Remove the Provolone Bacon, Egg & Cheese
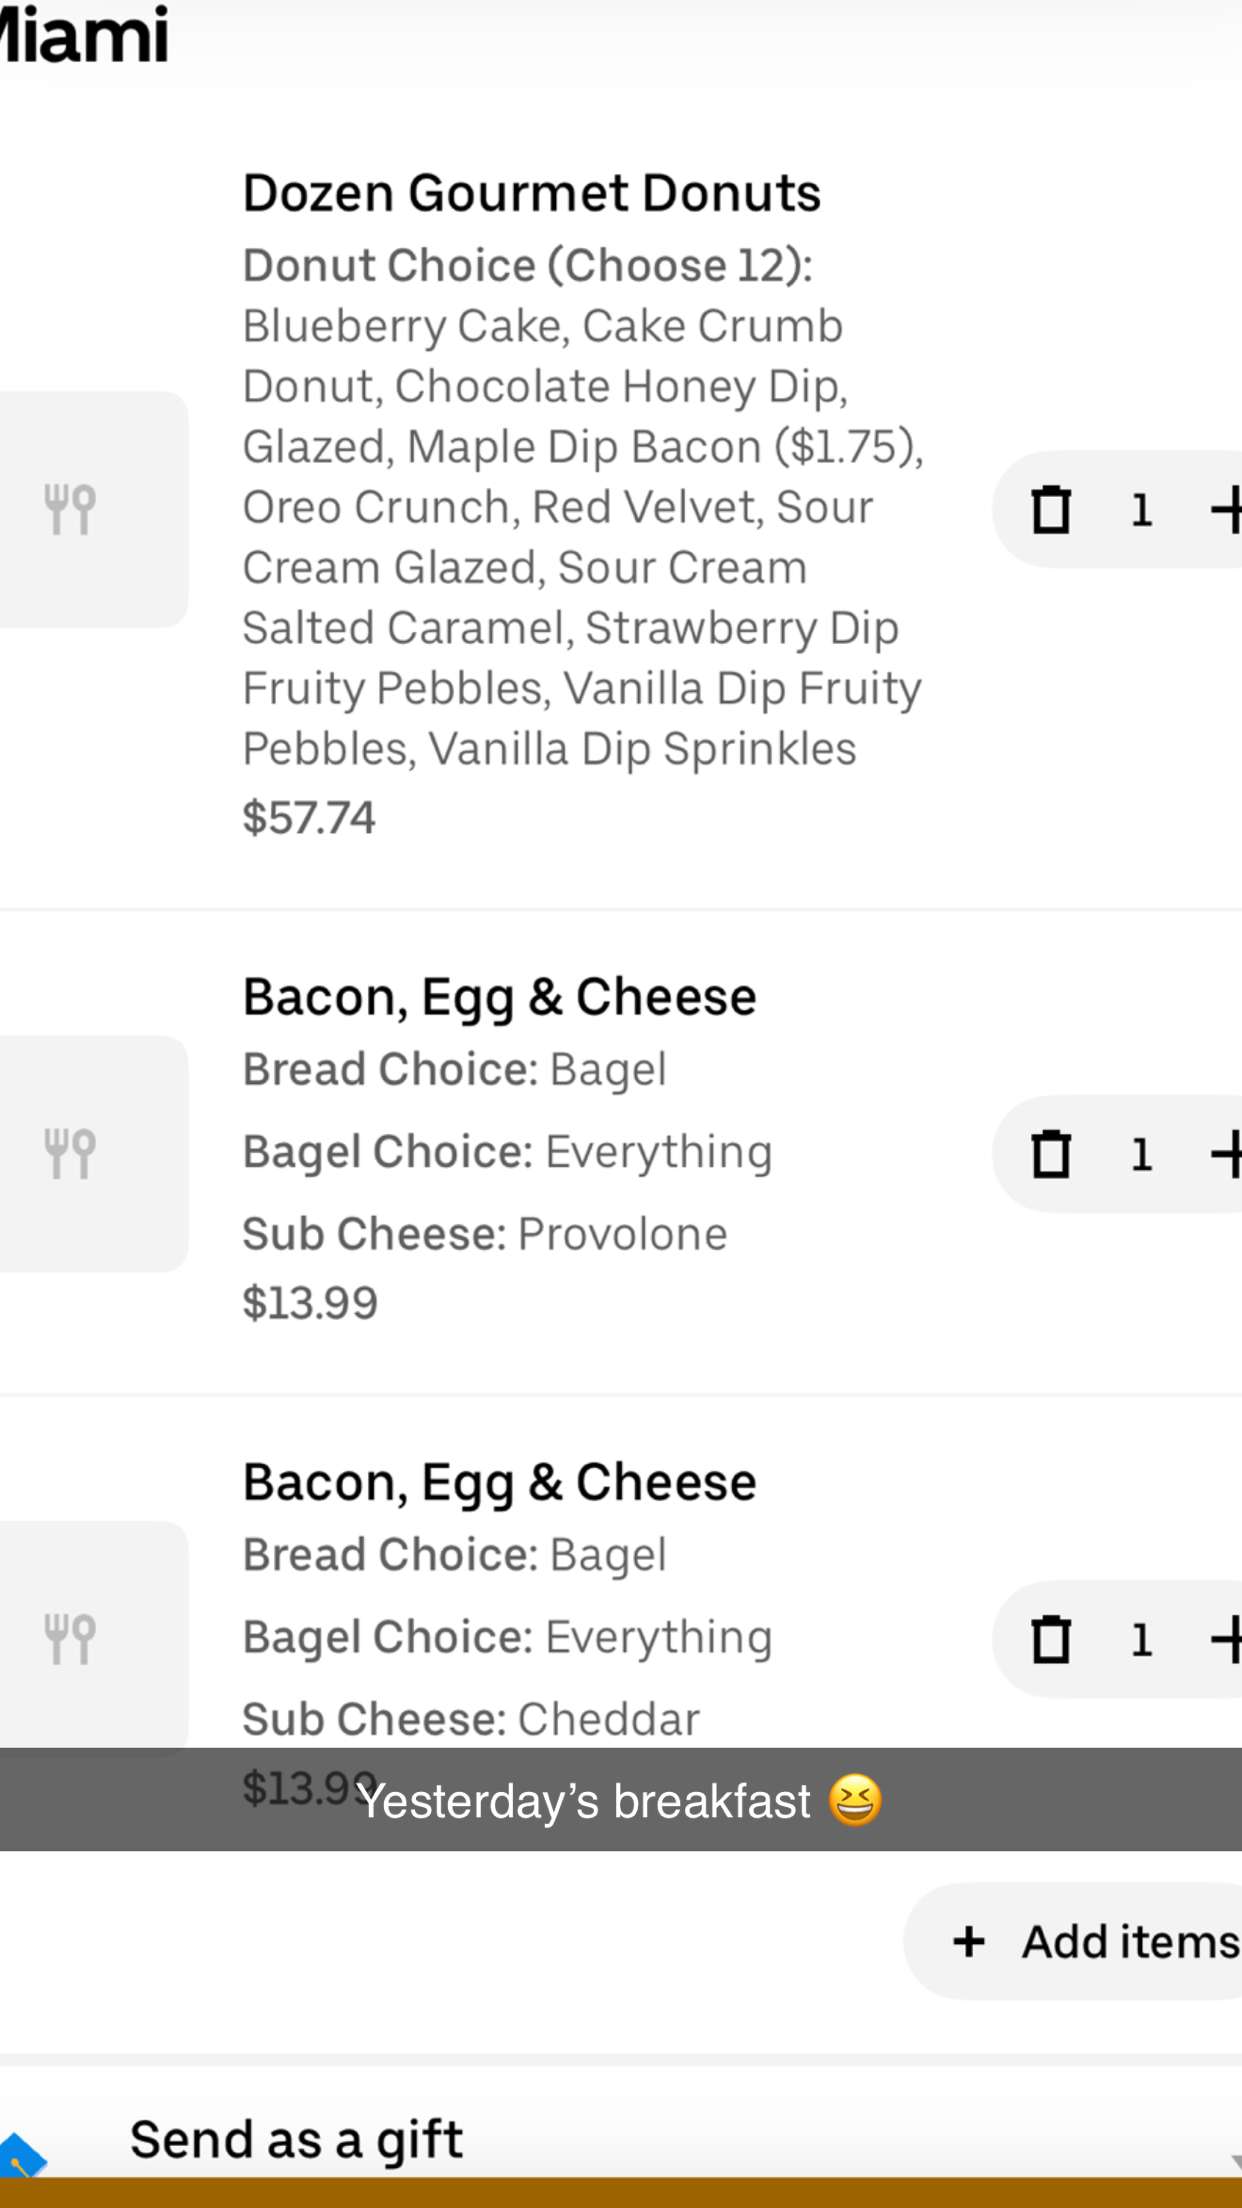This screenshot has height=2208, width=1242. (1050, 1155)
